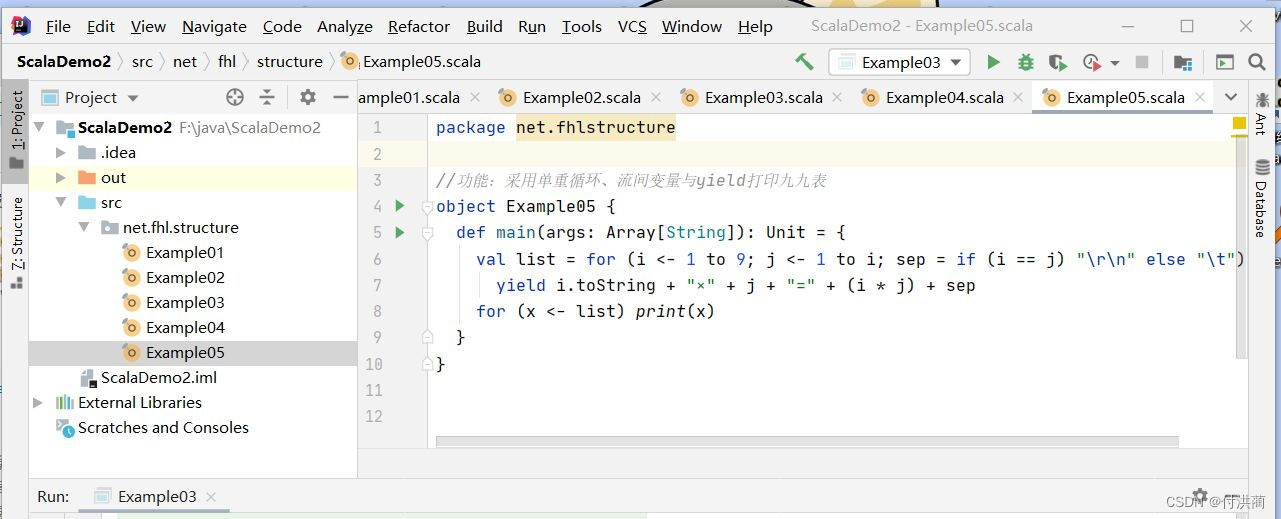Select Example01 in project tree
1281x519 pixels.
[x=185, y=252]
